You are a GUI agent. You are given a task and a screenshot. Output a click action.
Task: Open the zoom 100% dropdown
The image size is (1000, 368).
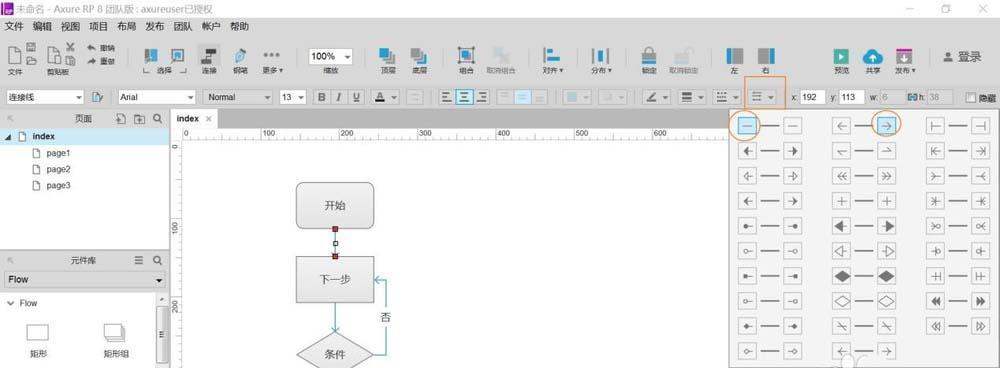330,56
